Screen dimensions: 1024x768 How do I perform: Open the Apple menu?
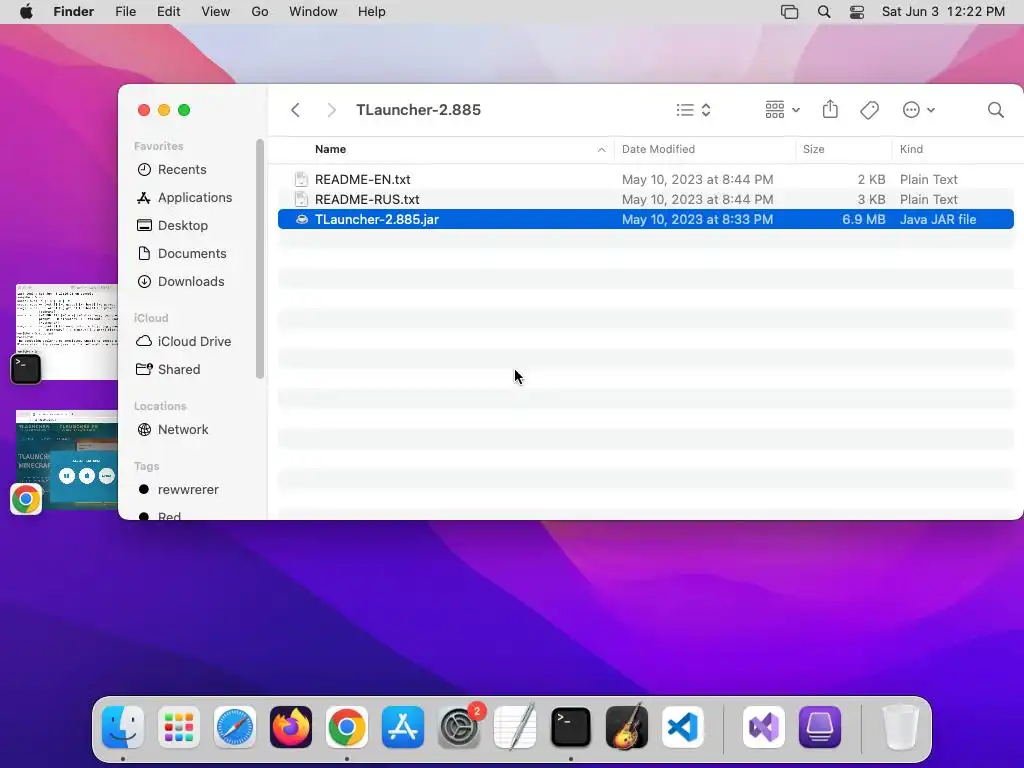[x=26, y=12]
